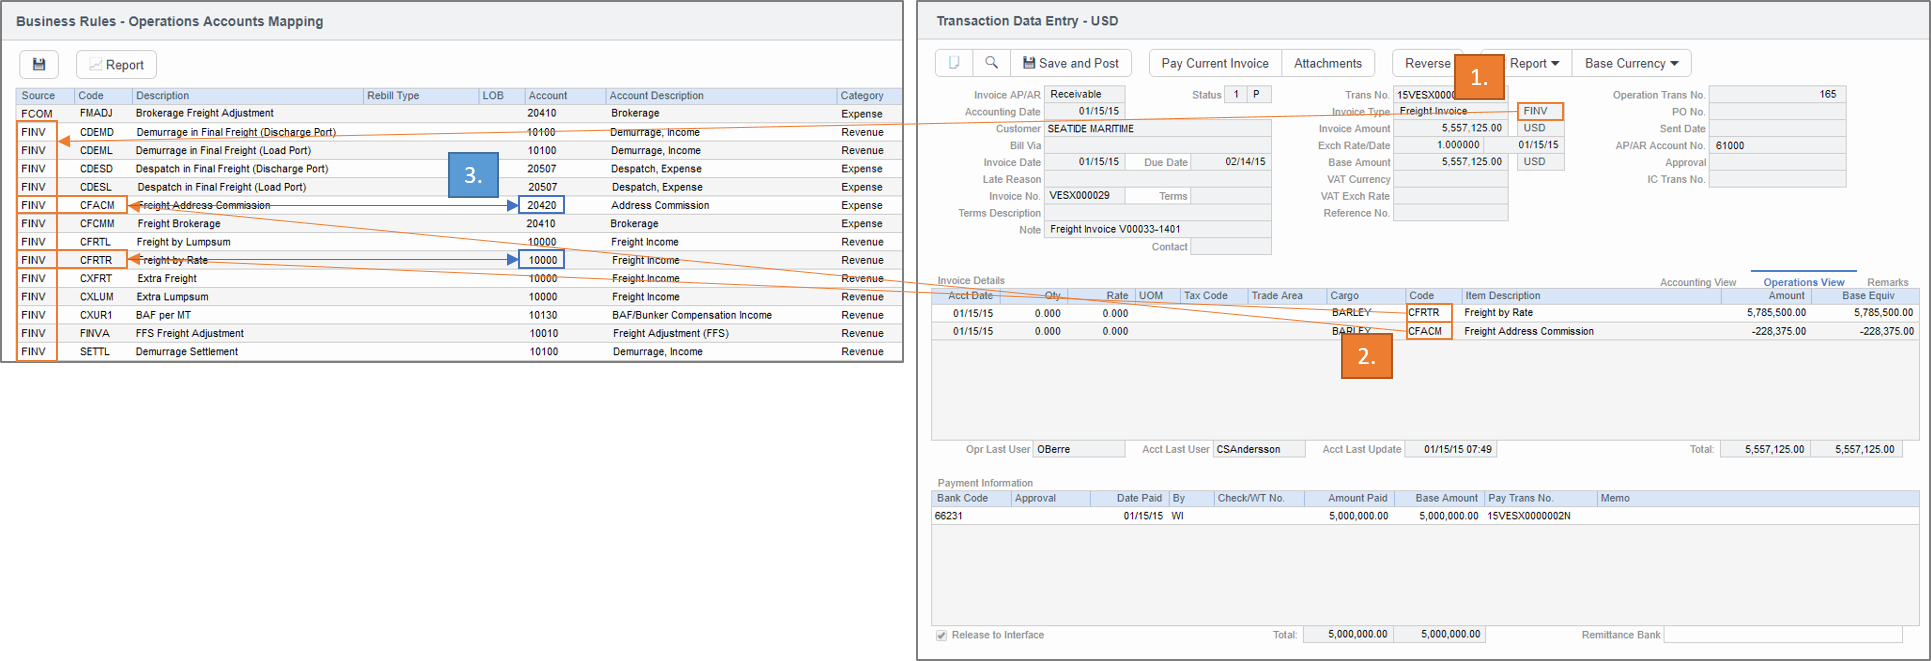
Task: Open the Base Currency dropdown
Action: [1631, 63]
